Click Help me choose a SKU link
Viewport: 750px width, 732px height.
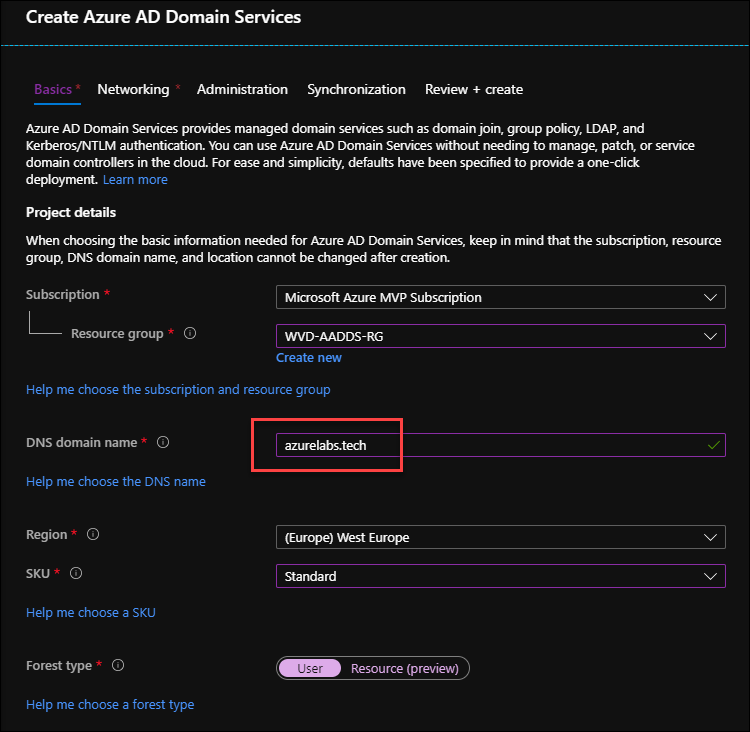[x=91, y=612]
